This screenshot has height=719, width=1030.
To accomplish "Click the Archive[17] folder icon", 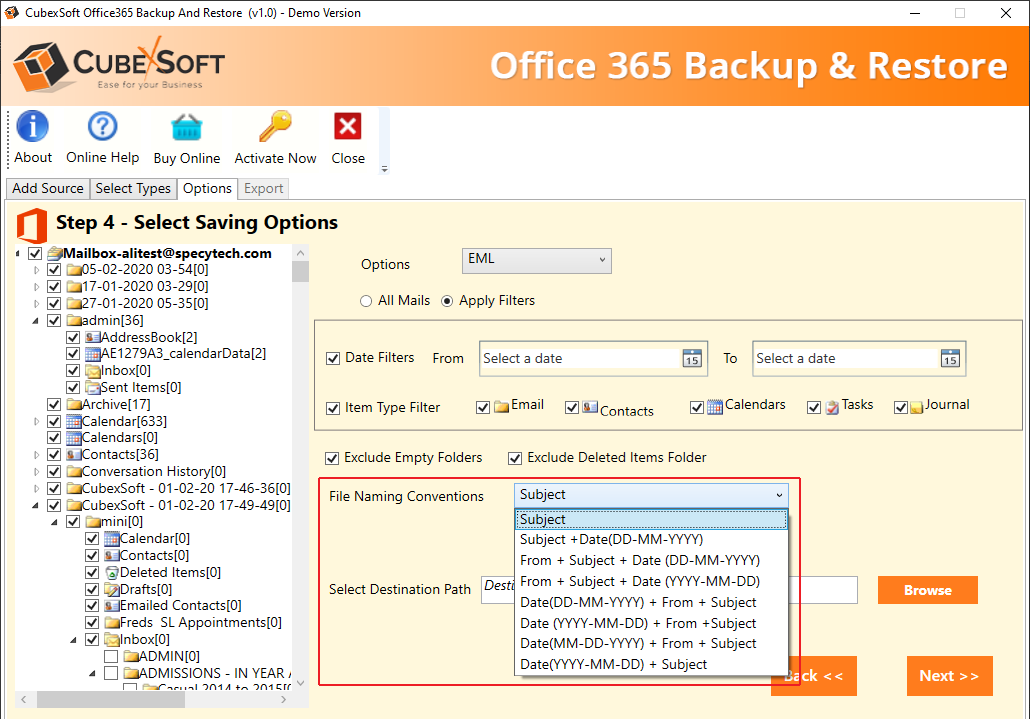I will pyautogui.click(x=74, y=404).
